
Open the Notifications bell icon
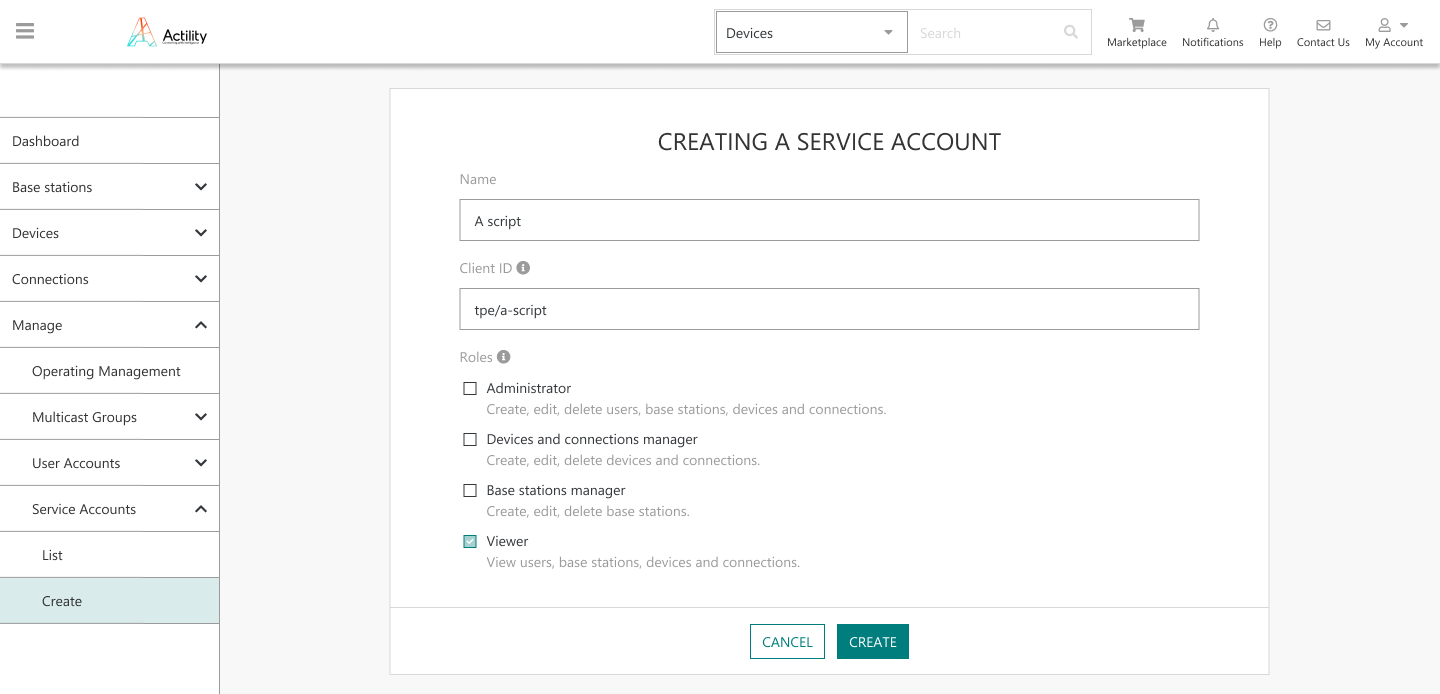[x=1212, y=25]
